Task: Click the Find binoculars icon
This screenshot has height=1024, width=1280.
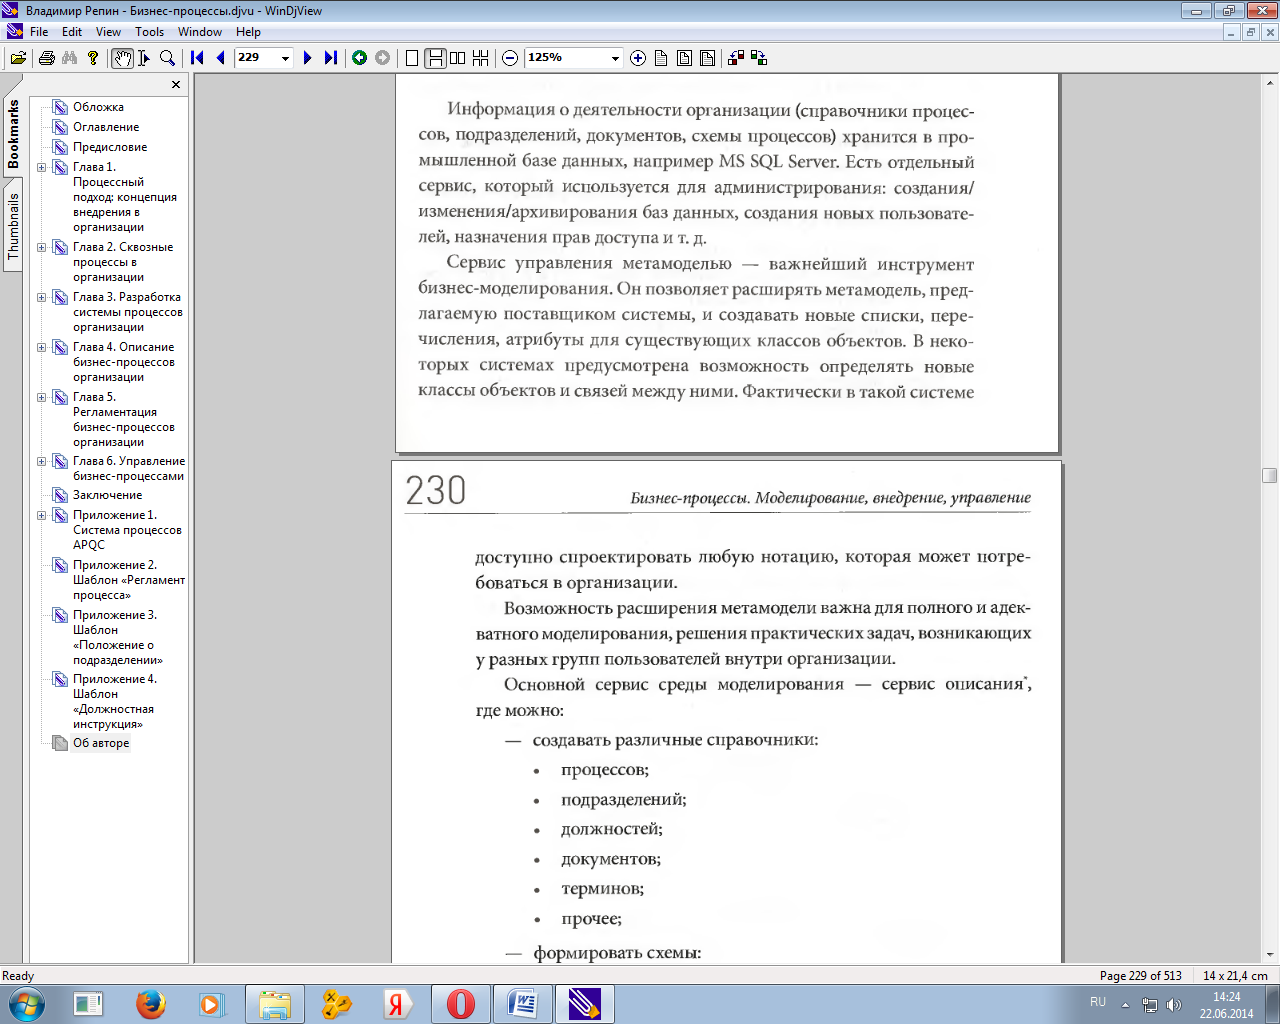Action: (69, 58)
